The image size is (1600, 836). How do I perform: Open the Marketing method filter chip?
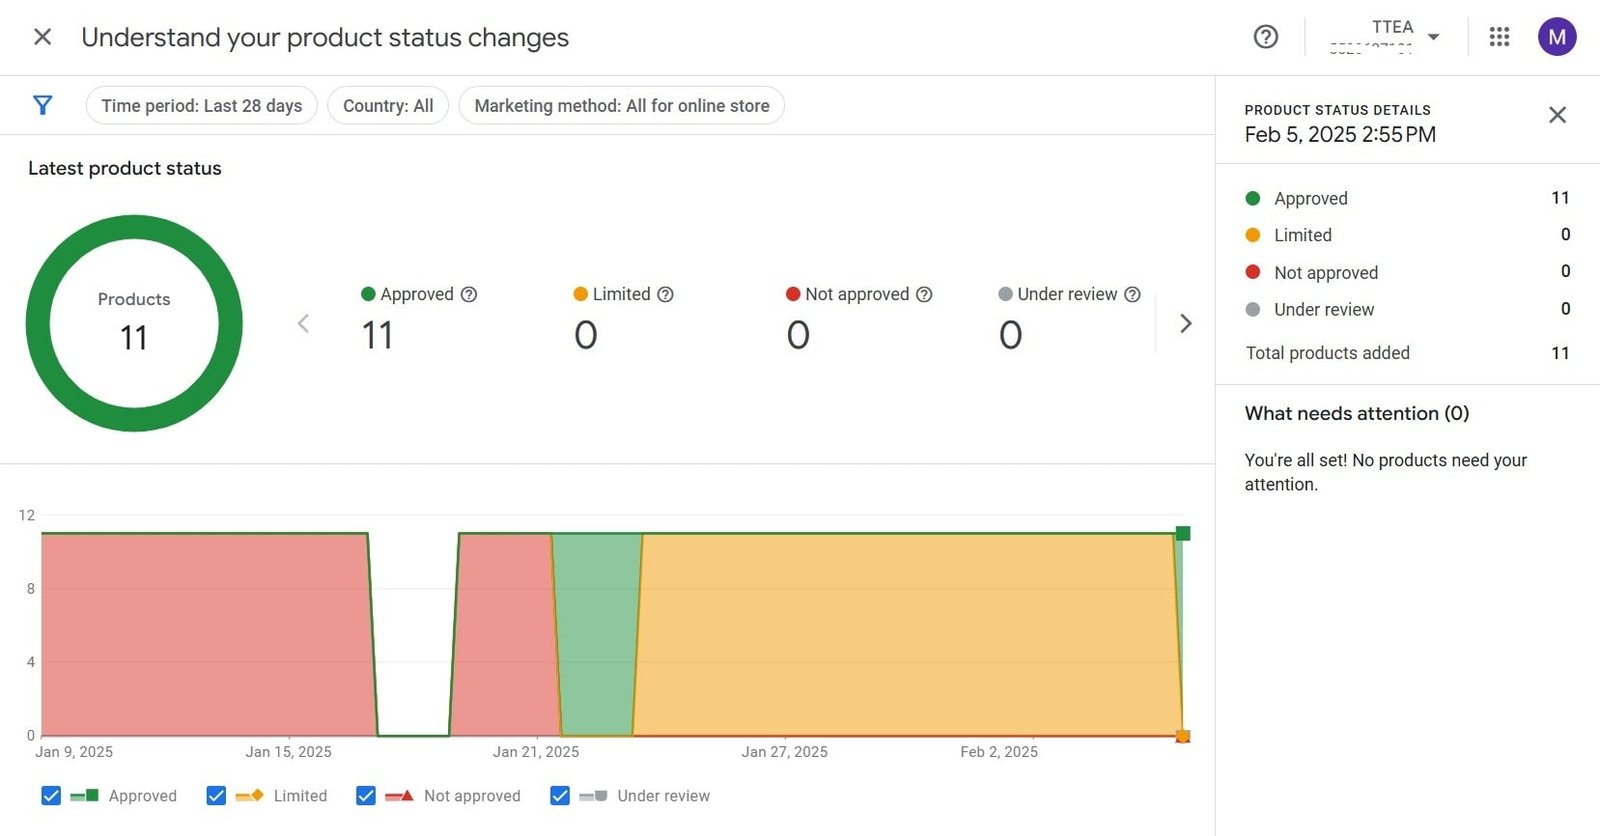point(621,106)
